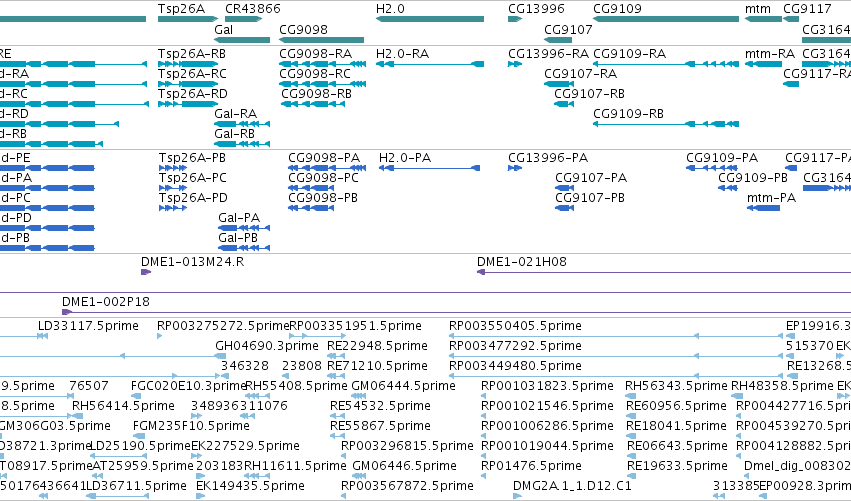Screen dimensions: 851x501
Task: Click EST RE55867.5prime
Action: coord(380,426)
